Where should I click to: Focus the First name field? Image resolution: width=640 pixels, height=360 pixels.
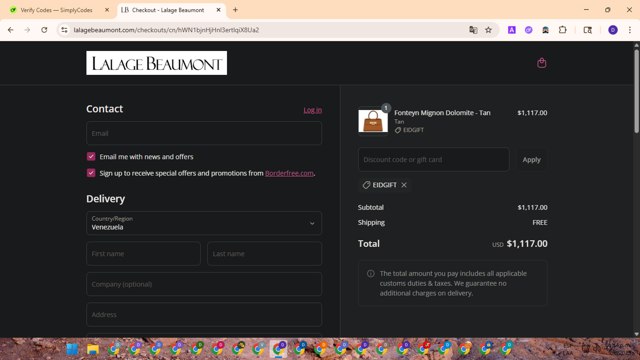point(143,253)
